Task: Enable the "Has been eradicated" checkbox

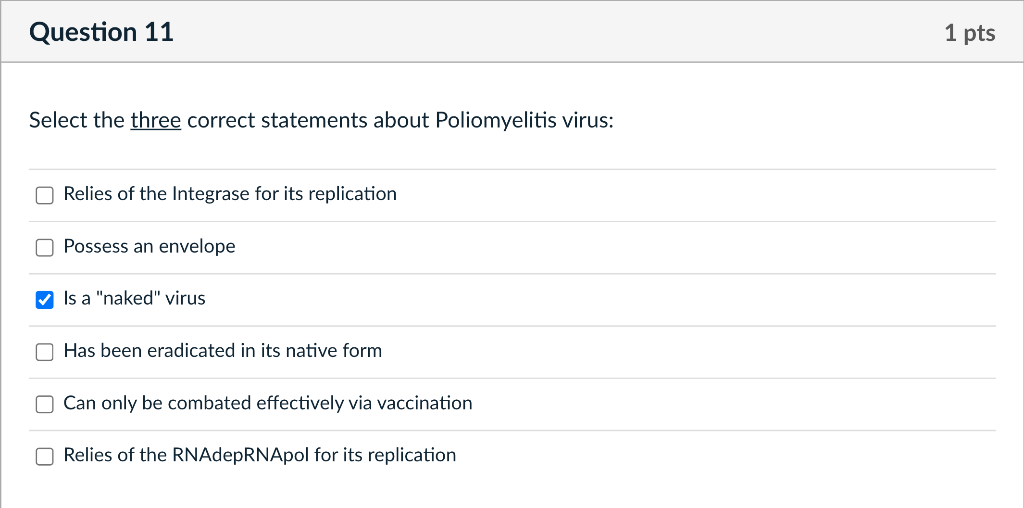Action: point(44,351)
